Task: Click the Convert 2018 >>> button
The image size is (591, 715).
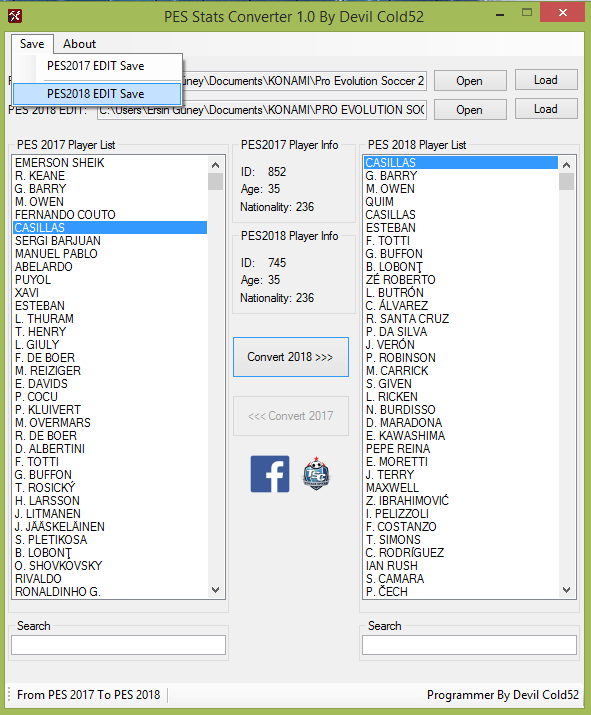Action: point(290,357)
